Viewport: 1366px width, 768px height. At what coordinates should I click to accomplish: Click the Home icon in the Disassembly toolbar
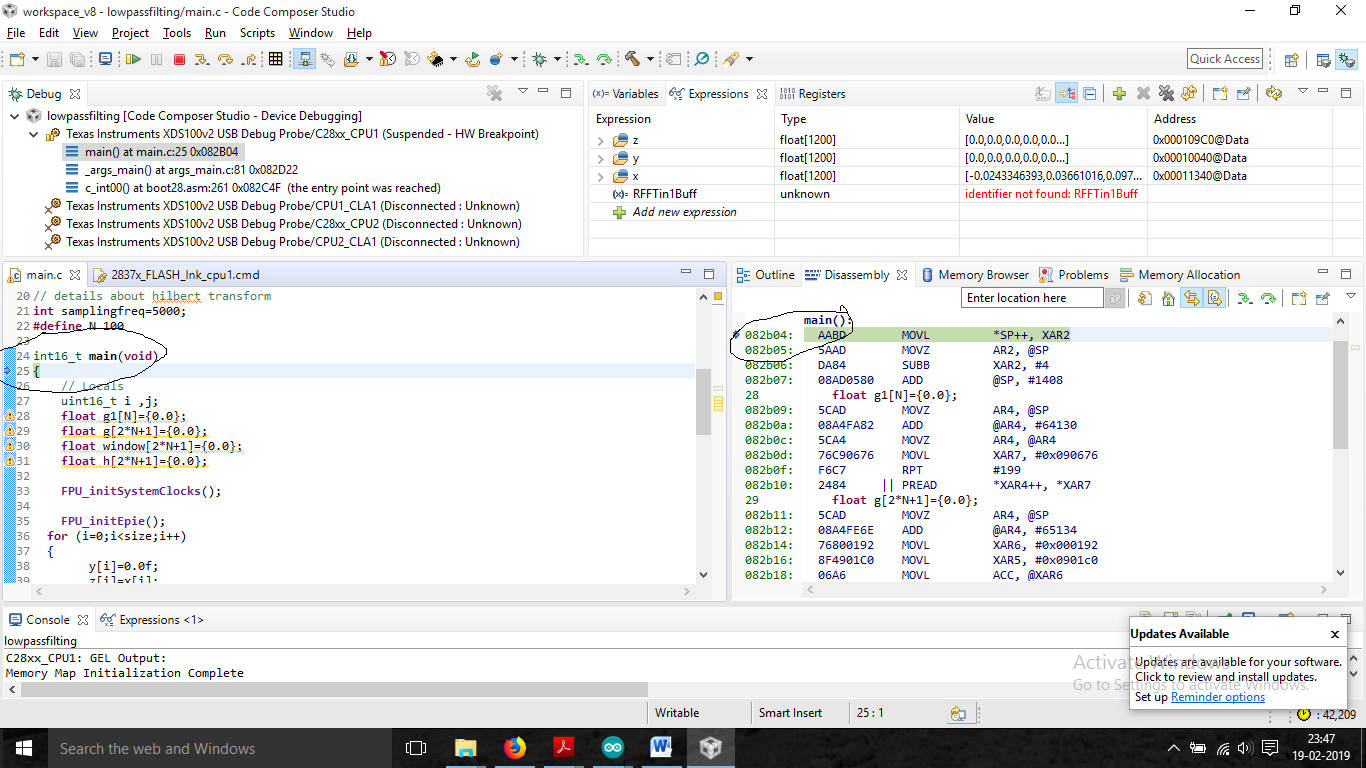click(1167, 297)
